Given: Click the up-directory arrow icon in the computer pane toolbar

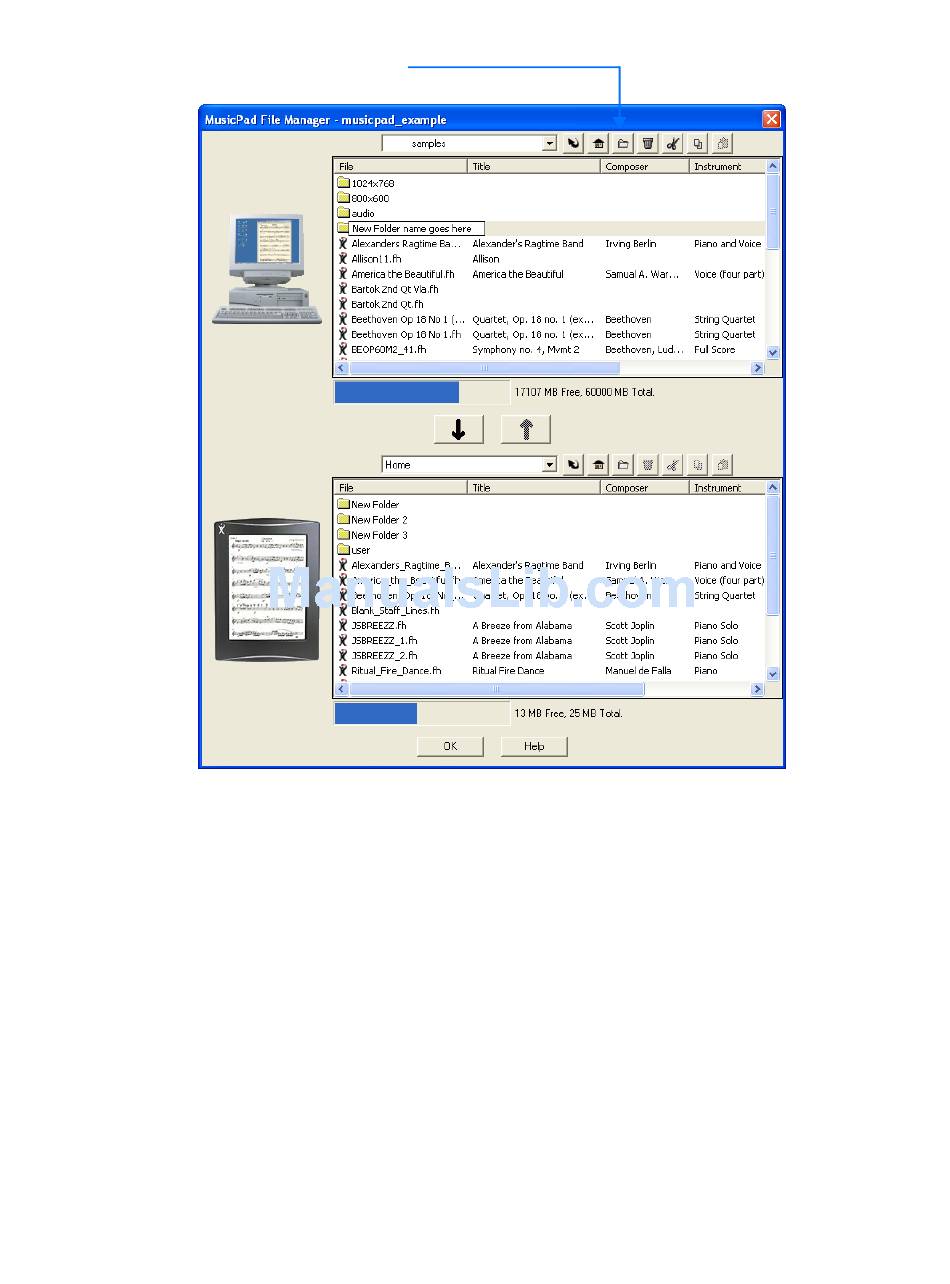Looking at the screenshot, I should (x=574, y=144).
